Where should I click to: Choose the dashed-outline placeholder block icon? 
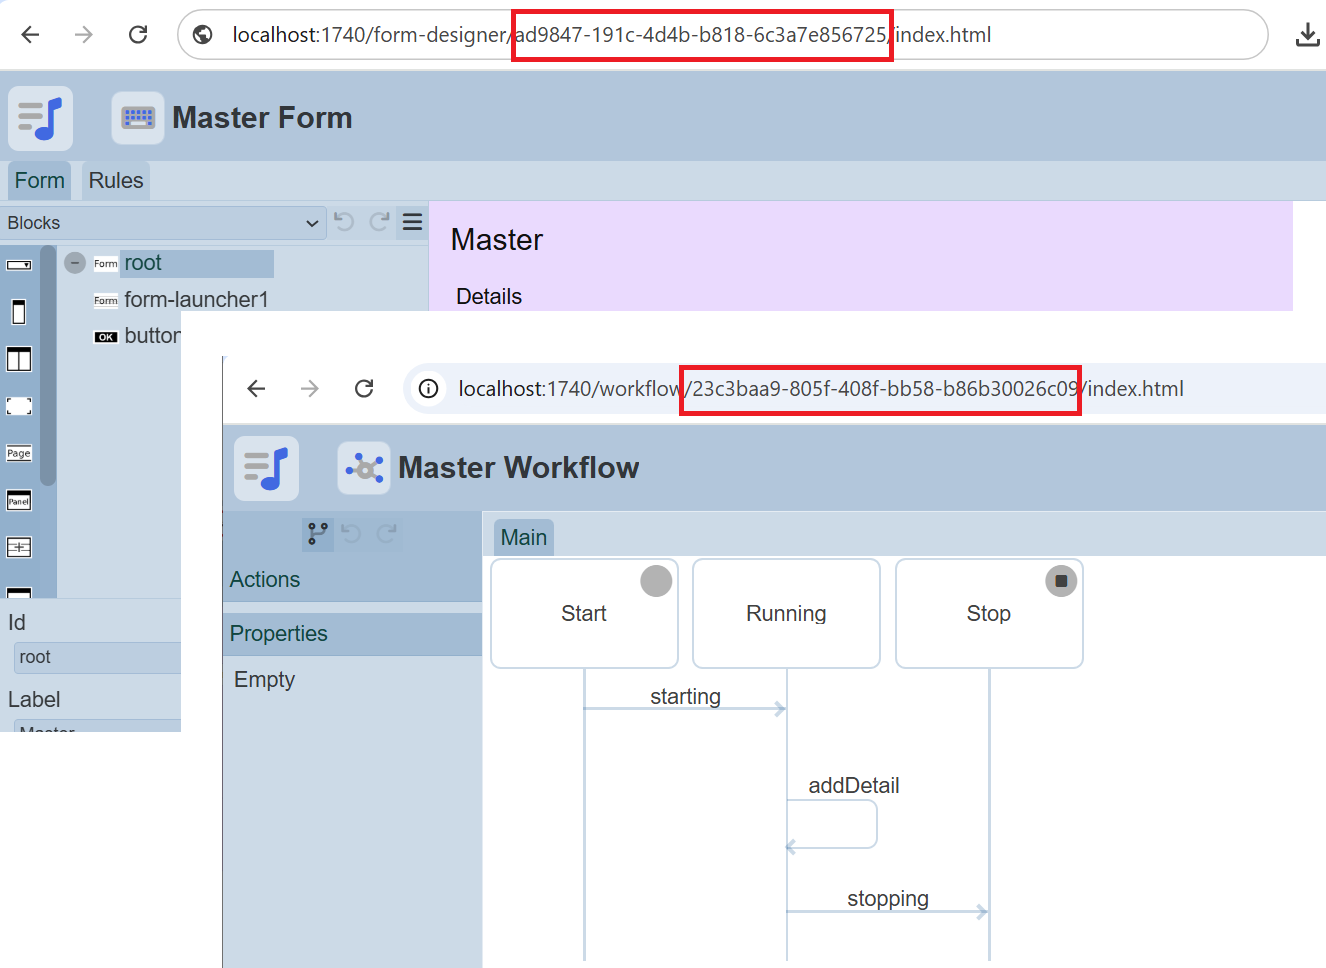coord(19,406)
